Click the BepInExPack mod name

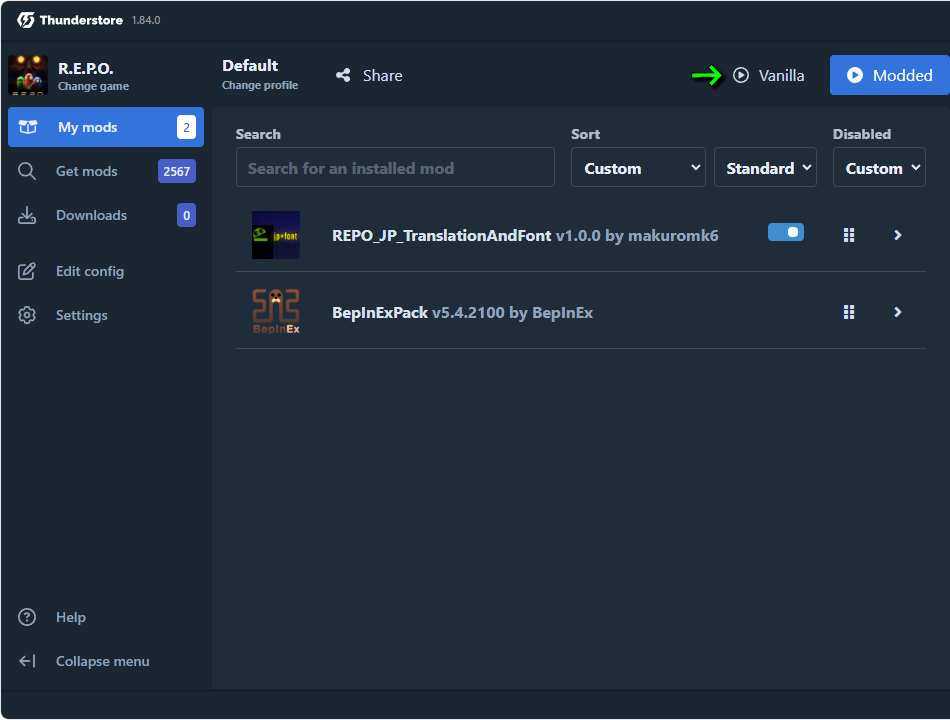[380, 313]
